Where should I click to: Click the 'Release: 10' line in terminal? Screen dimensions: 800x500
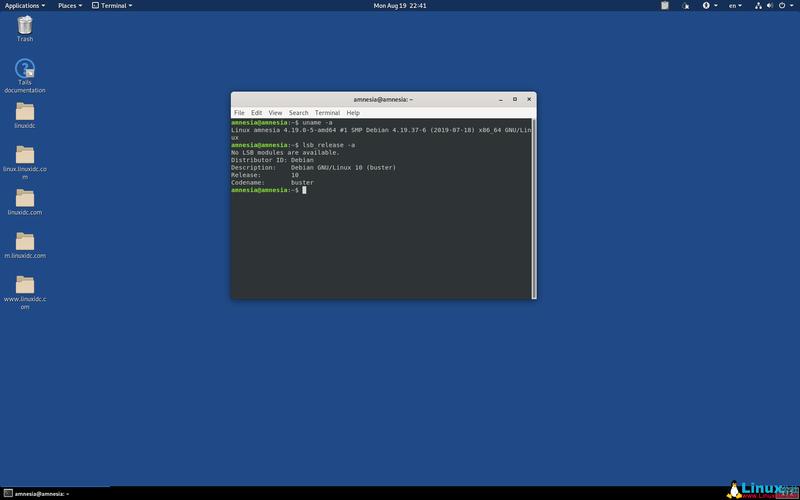coord(265,175)
